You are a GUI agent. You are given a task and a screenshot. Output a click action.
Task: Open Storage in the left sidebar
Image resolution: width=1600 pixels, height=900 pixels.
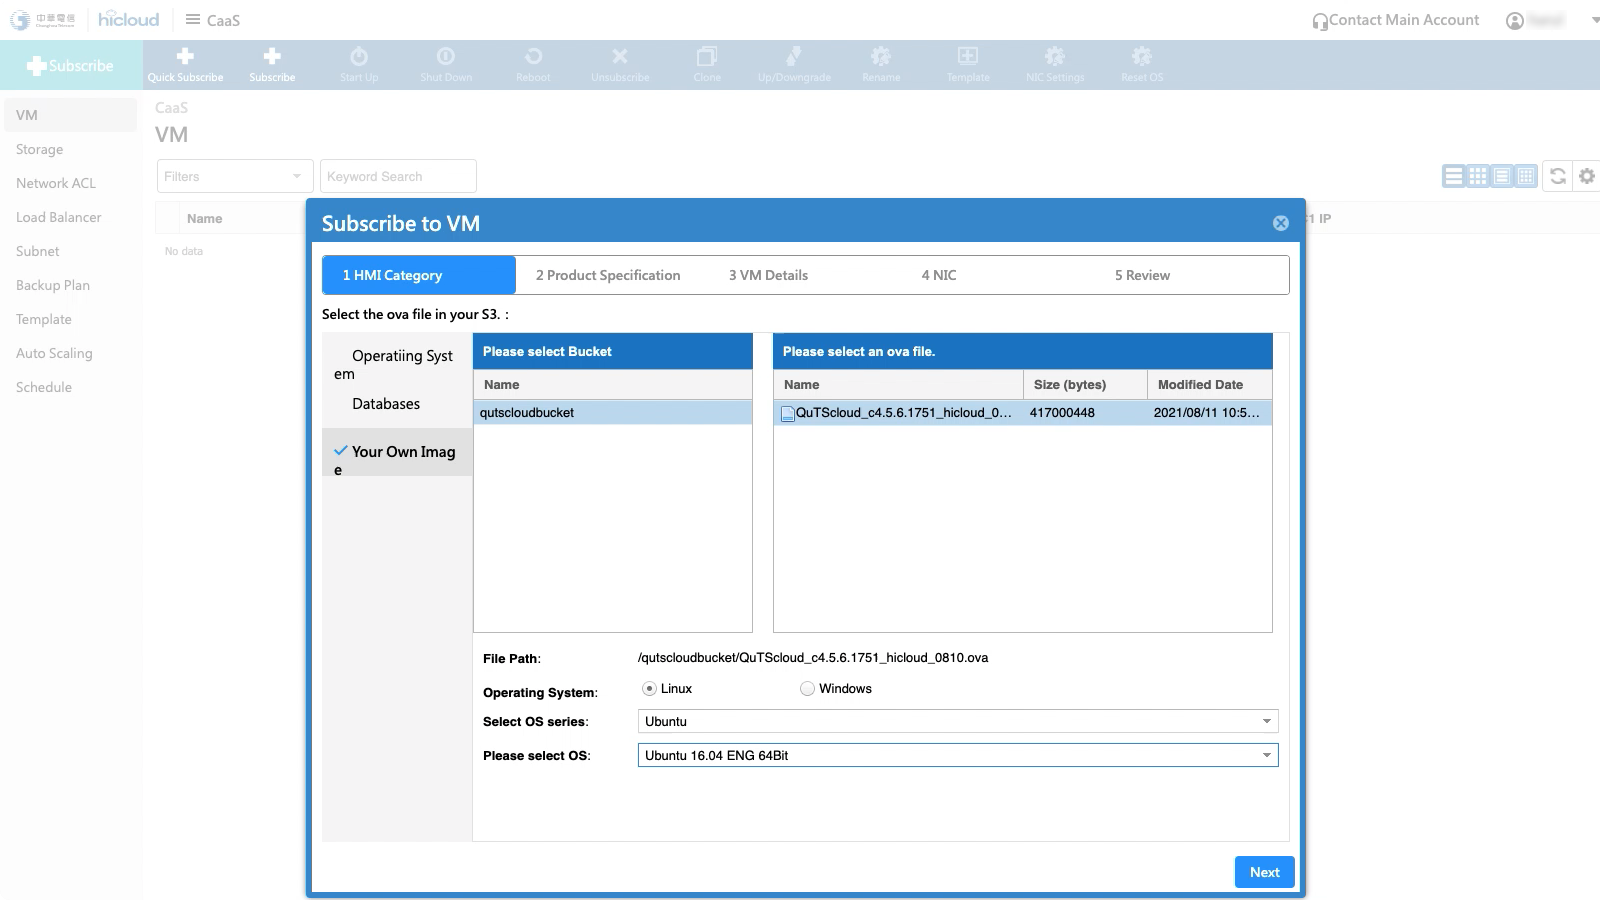pyautogui.click(x=40, y=149)
